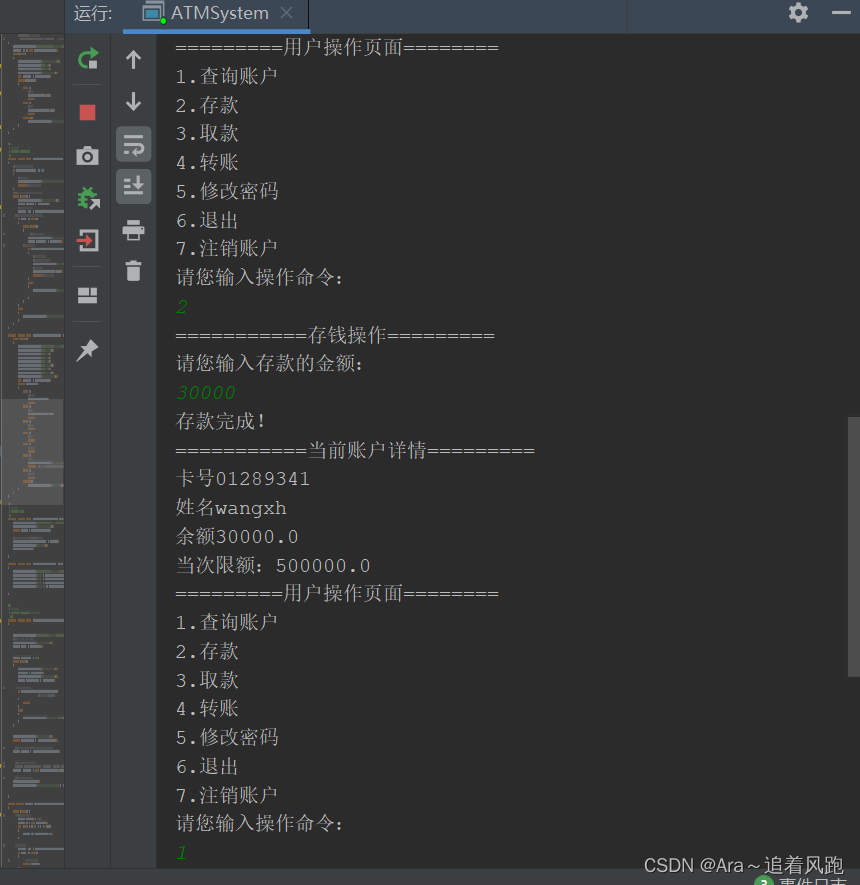
Task: Jump down the stack trace with the down arrow
Action: [x=133, y=102]
